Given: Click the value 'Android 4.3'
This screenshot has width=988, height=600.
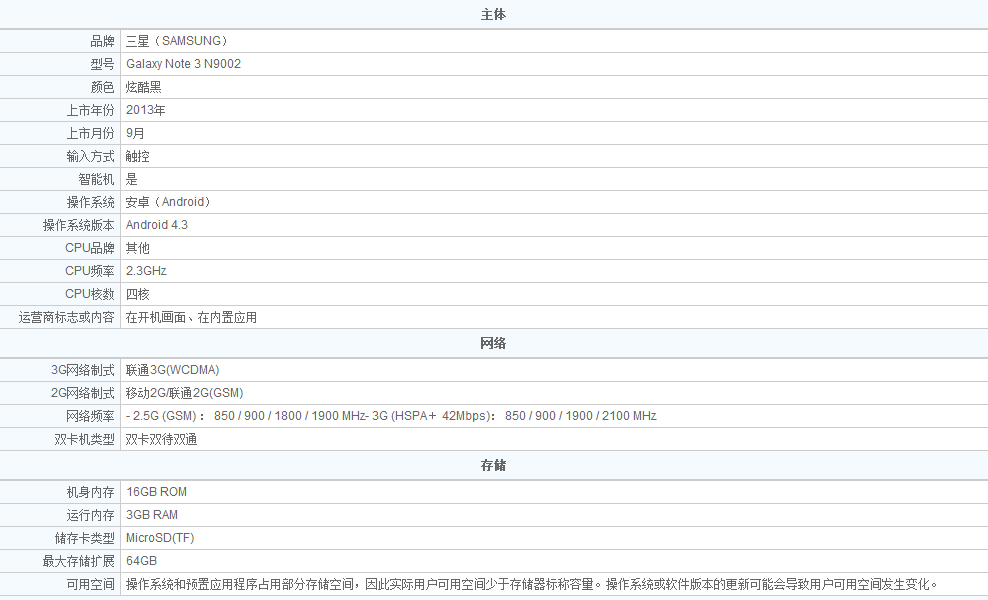Looking at the screenshot, I should coord(157,225).
